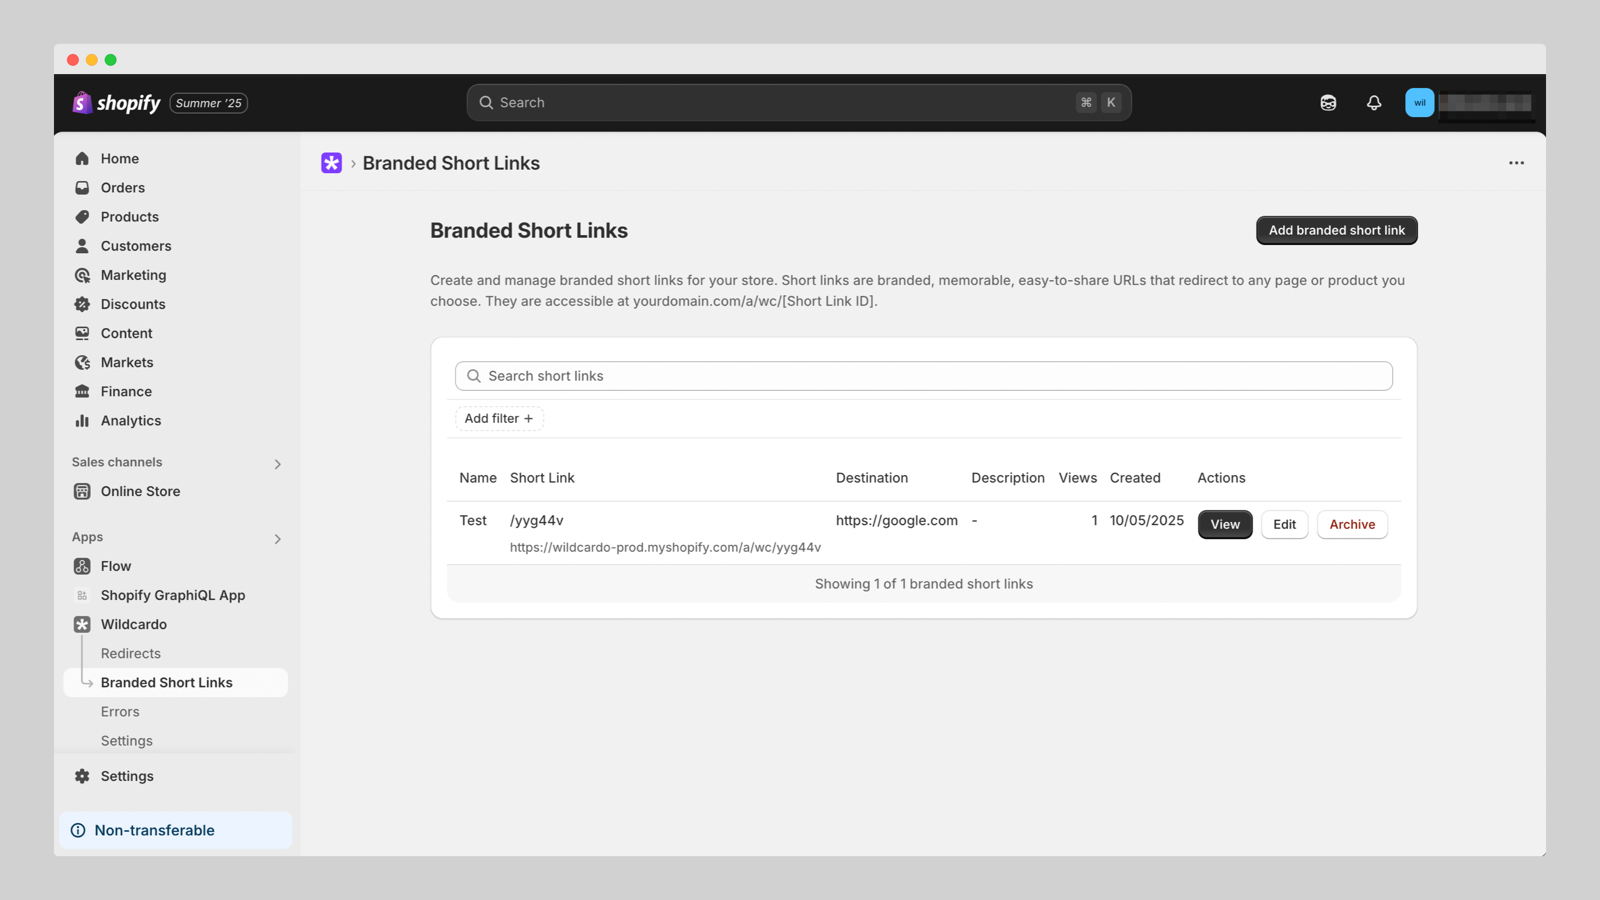Click the macOS green fullscreen window button

pos(111,60)
